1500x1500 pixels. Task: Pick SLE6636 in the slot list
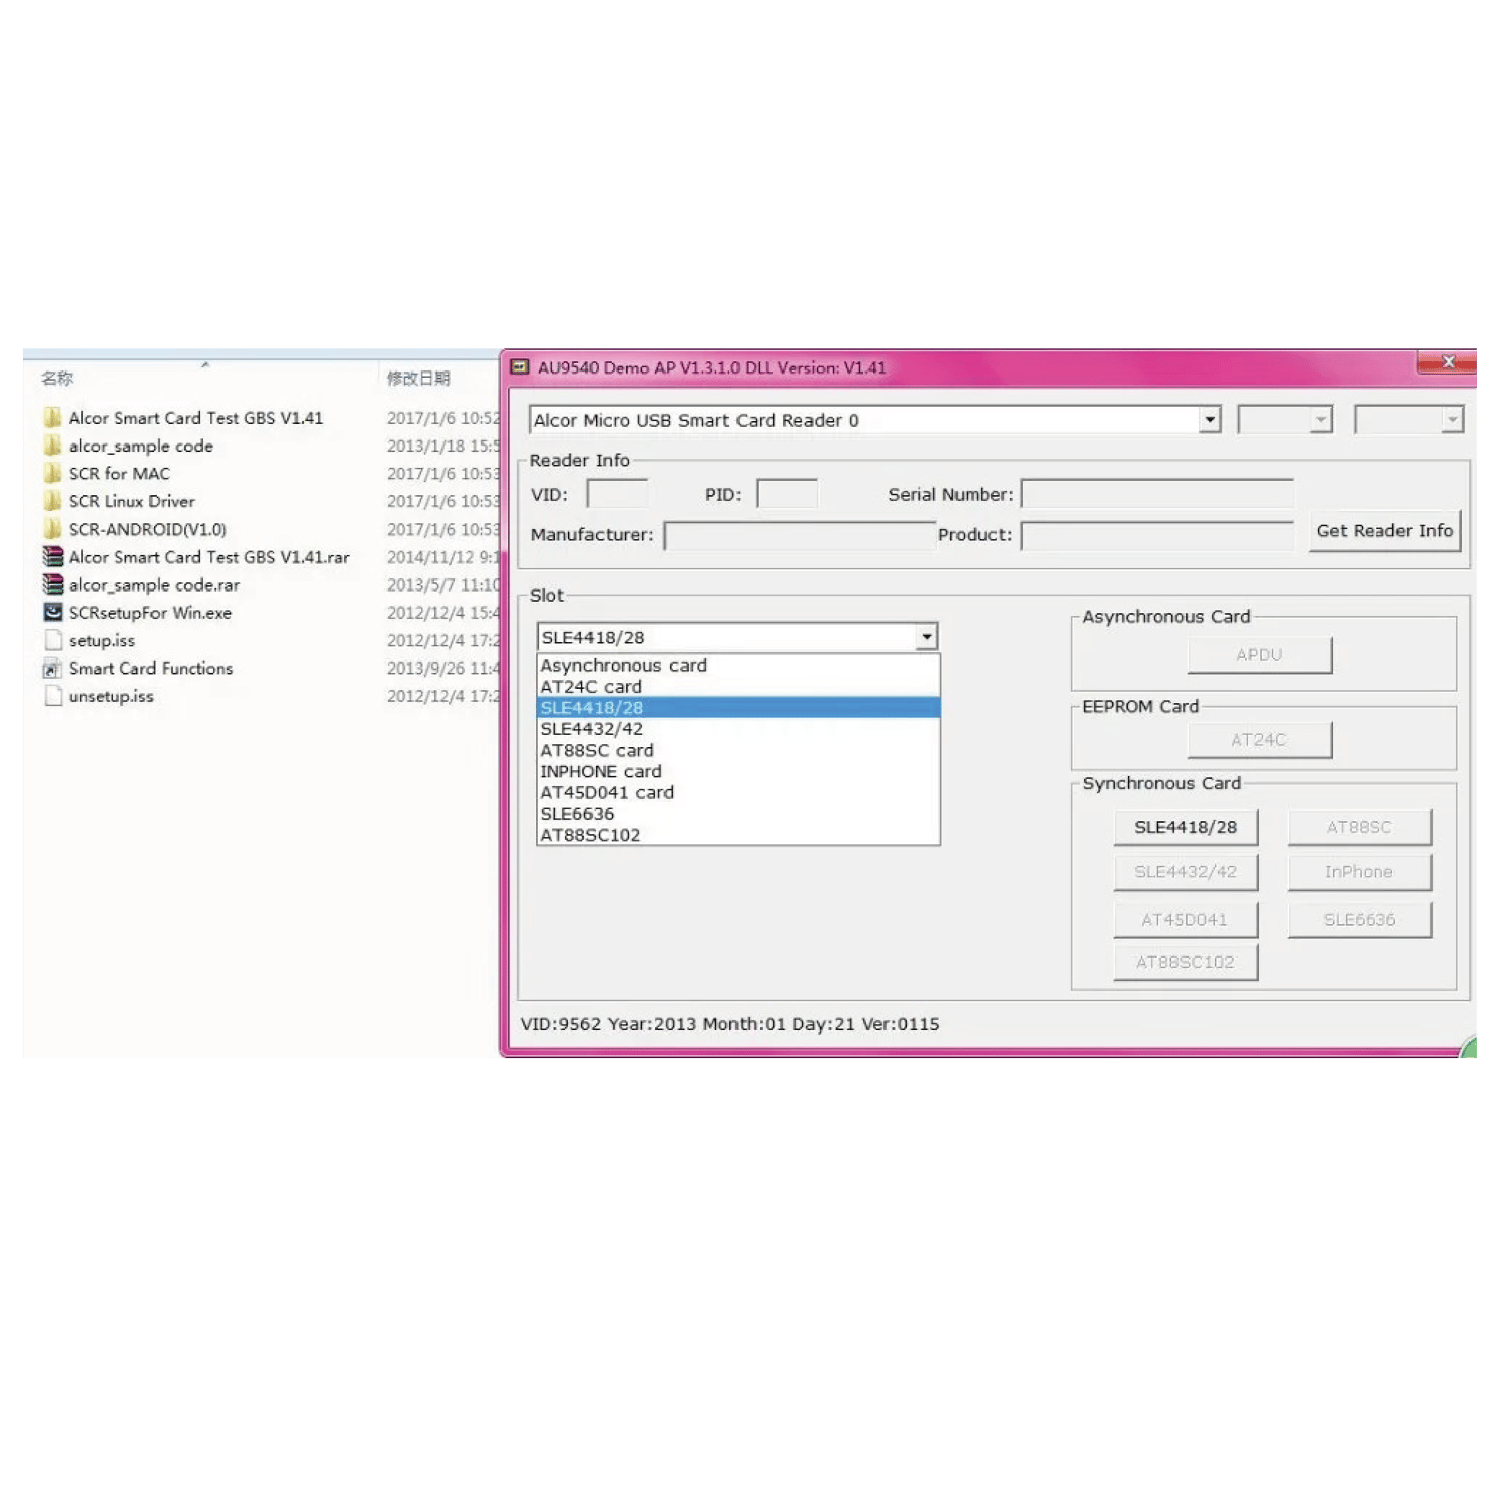tap(738, 814)
